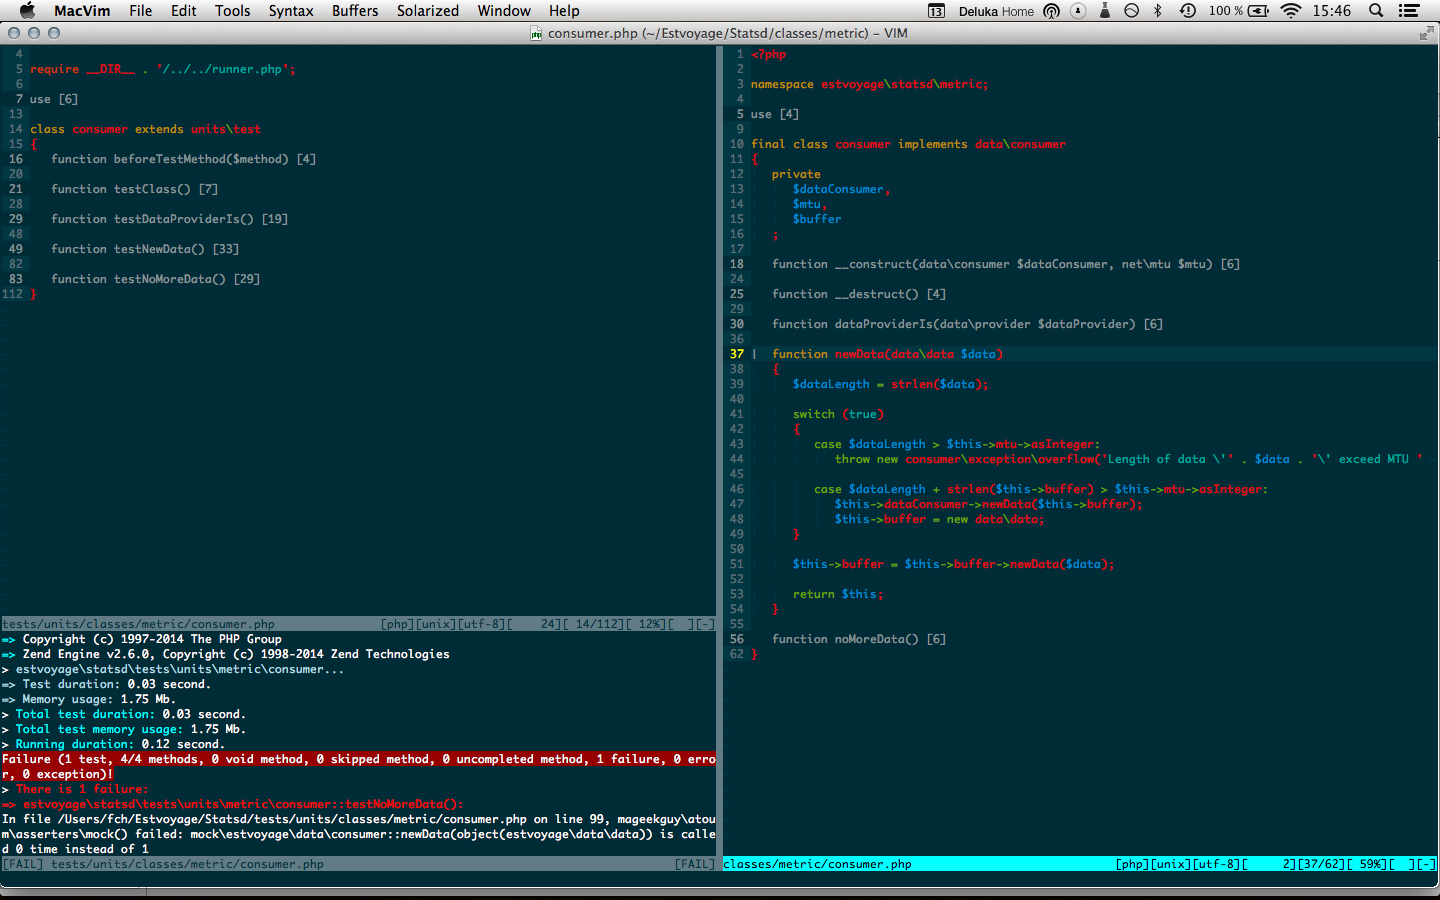
Task: Open the Notification Center list icon
Action: [1409, 11]
